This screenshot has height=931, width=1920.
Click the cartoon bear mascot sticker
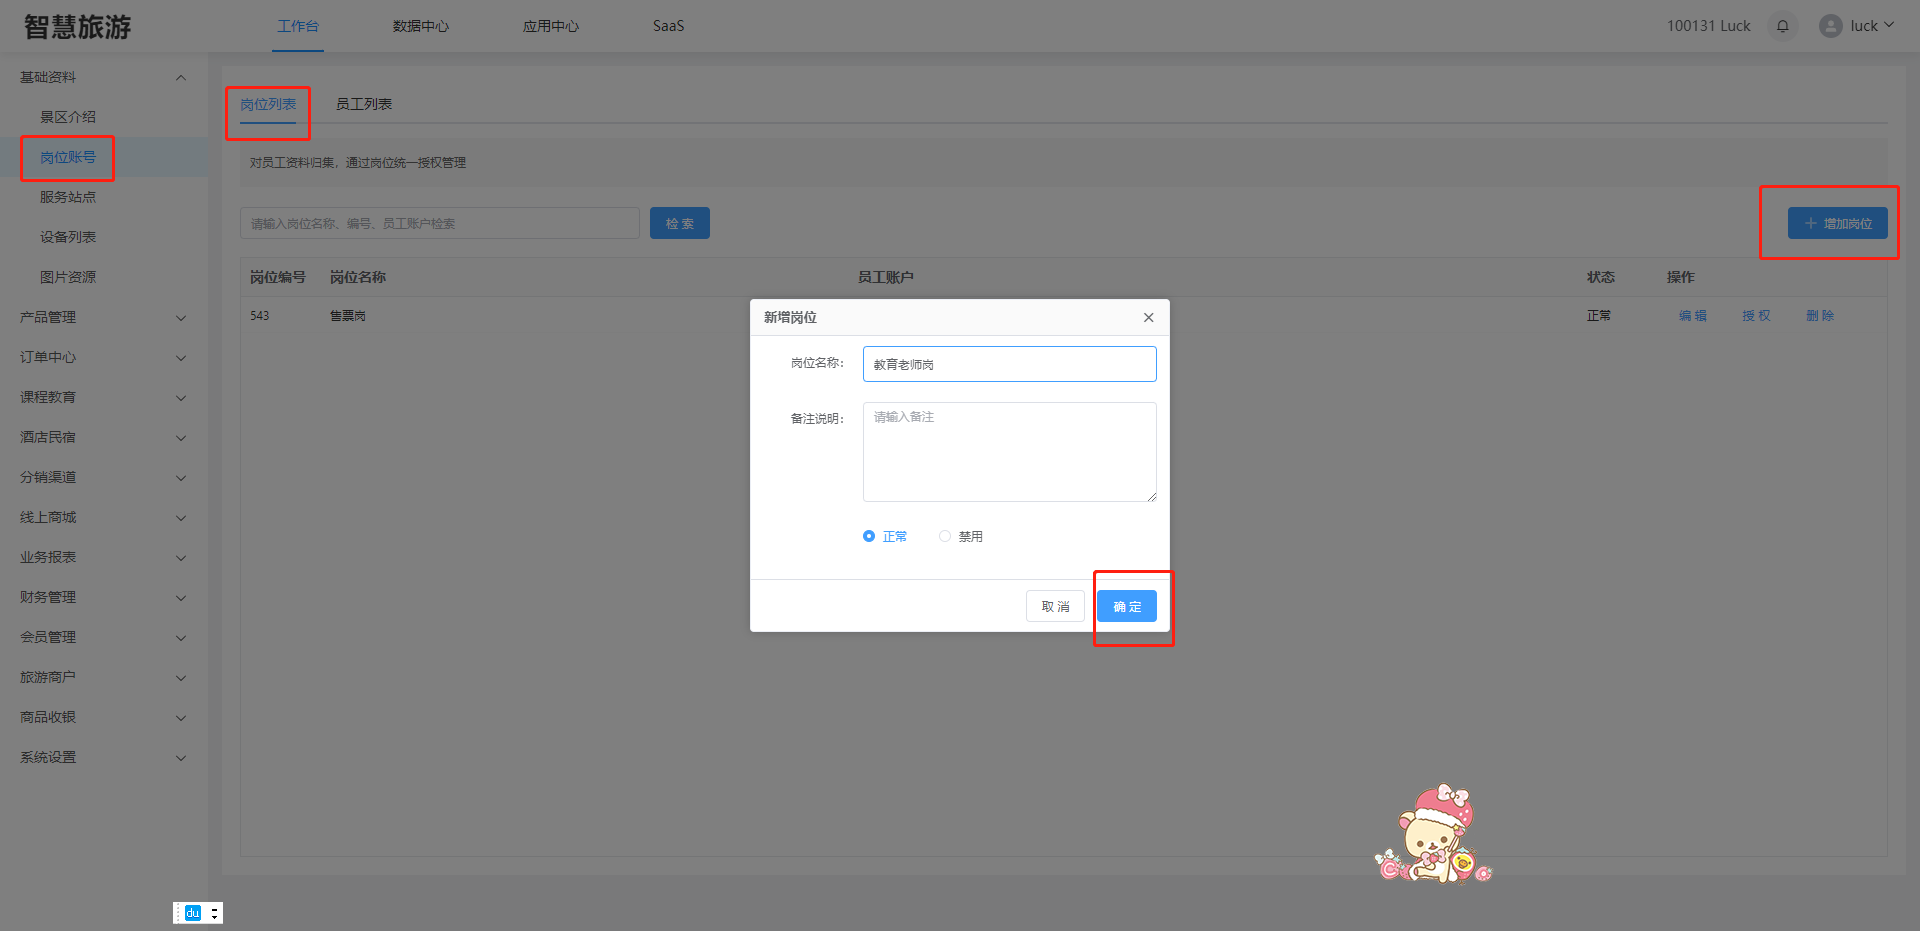(1434, 836)
